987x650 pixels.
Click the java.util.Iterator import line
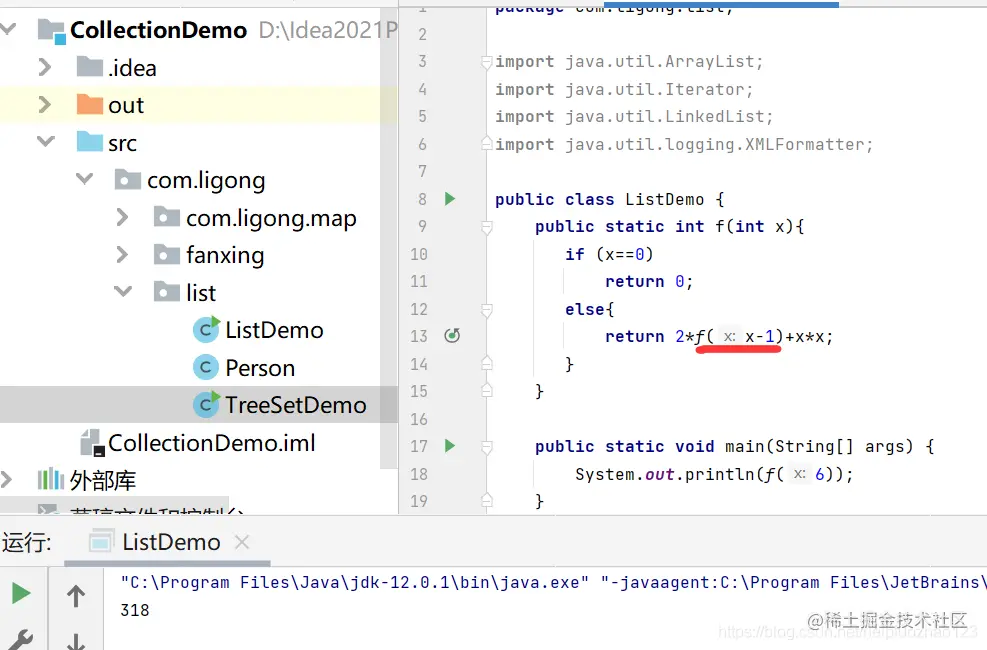pyautogui.click(x=624, y=89)
